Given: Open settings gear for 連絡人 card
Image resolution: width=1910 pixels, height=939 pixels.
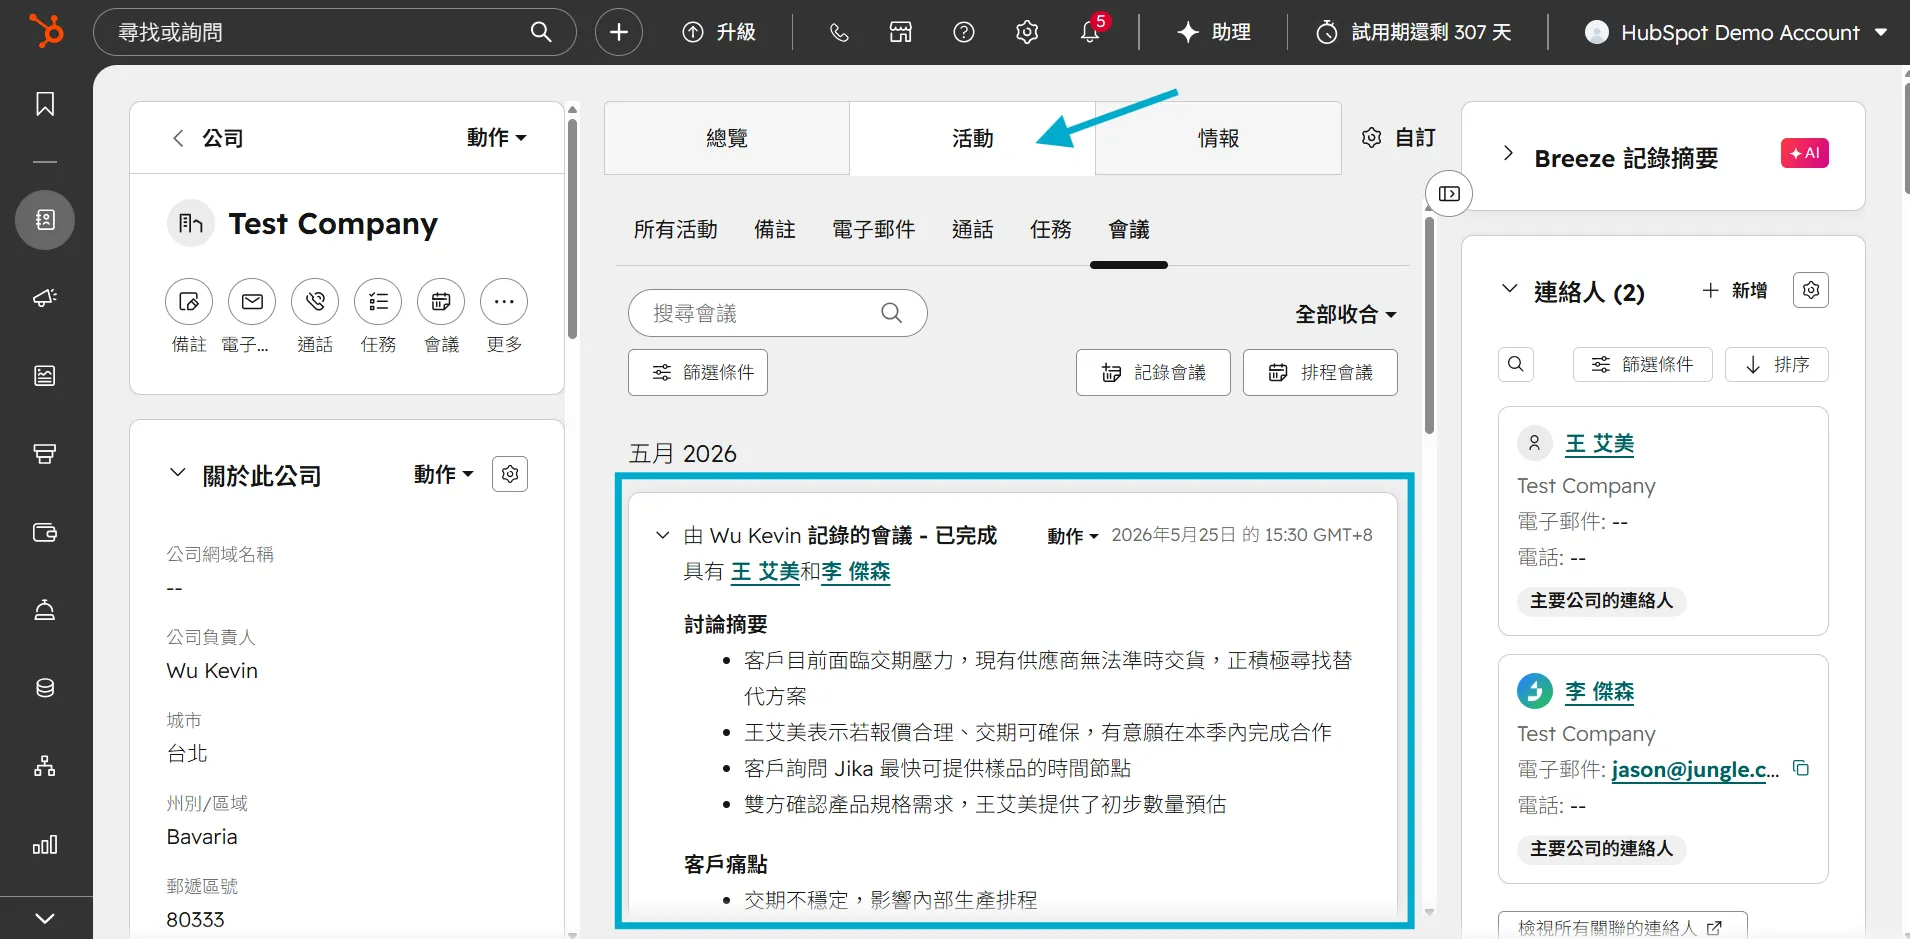Looking at the screenshot, I should click(1811, 290).
